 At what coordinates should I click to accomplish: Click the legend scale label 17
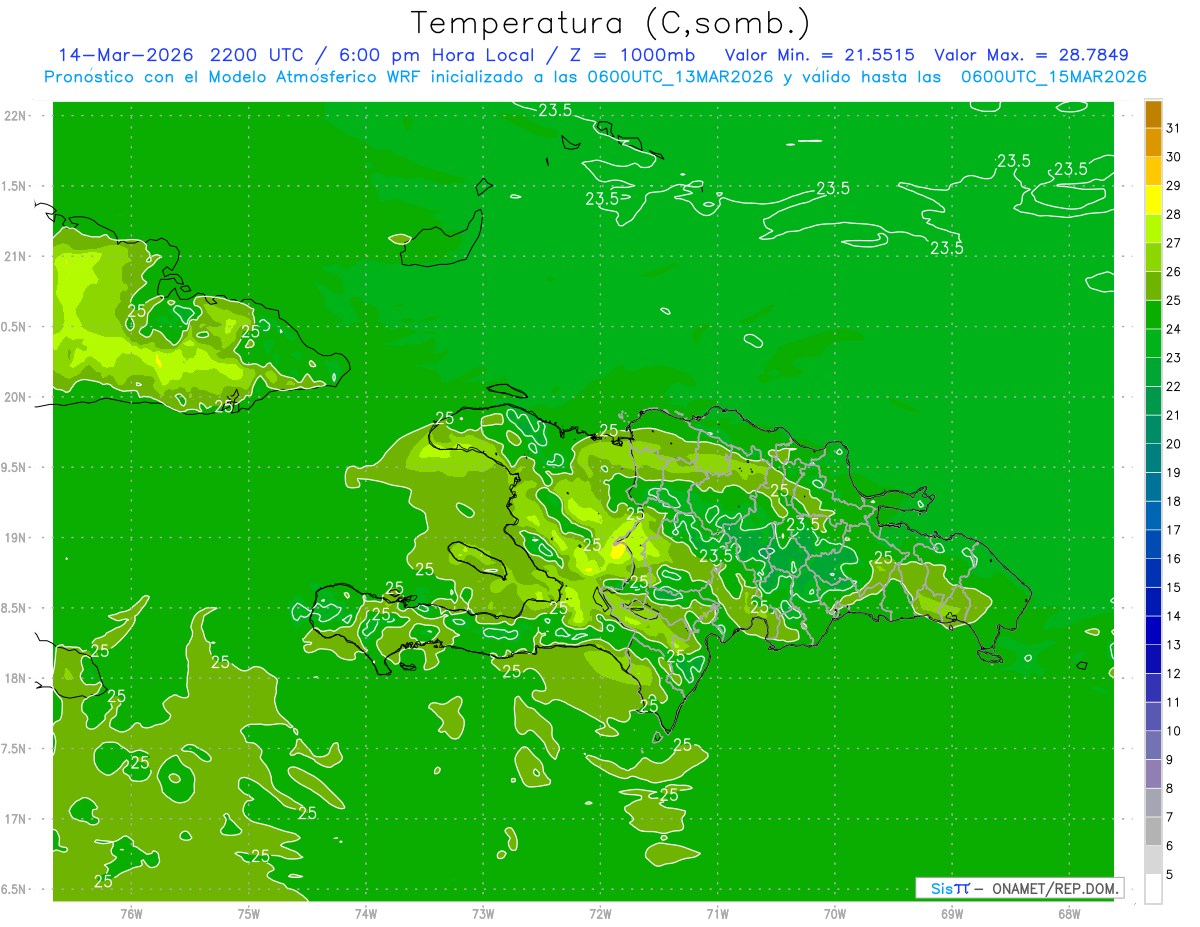tap(1174, 530)
